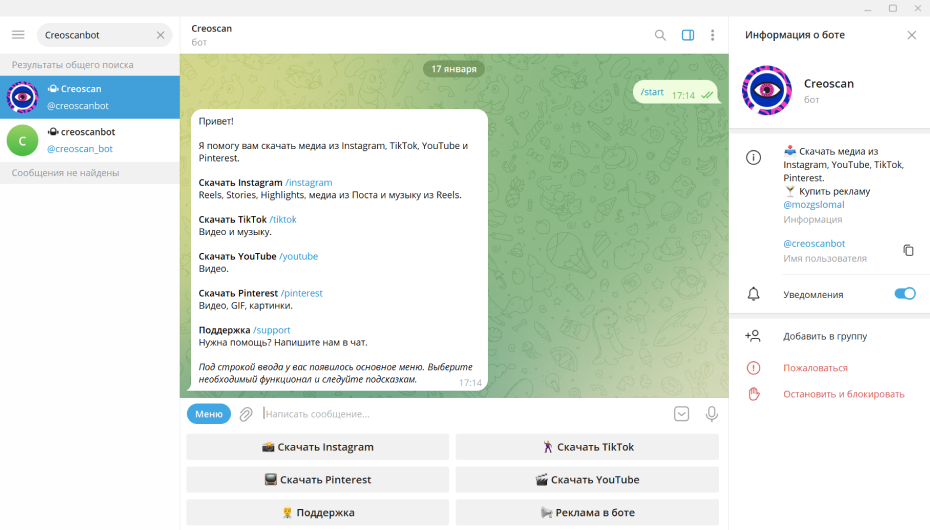Click the Creoscan chat header title

coord(212,28)
